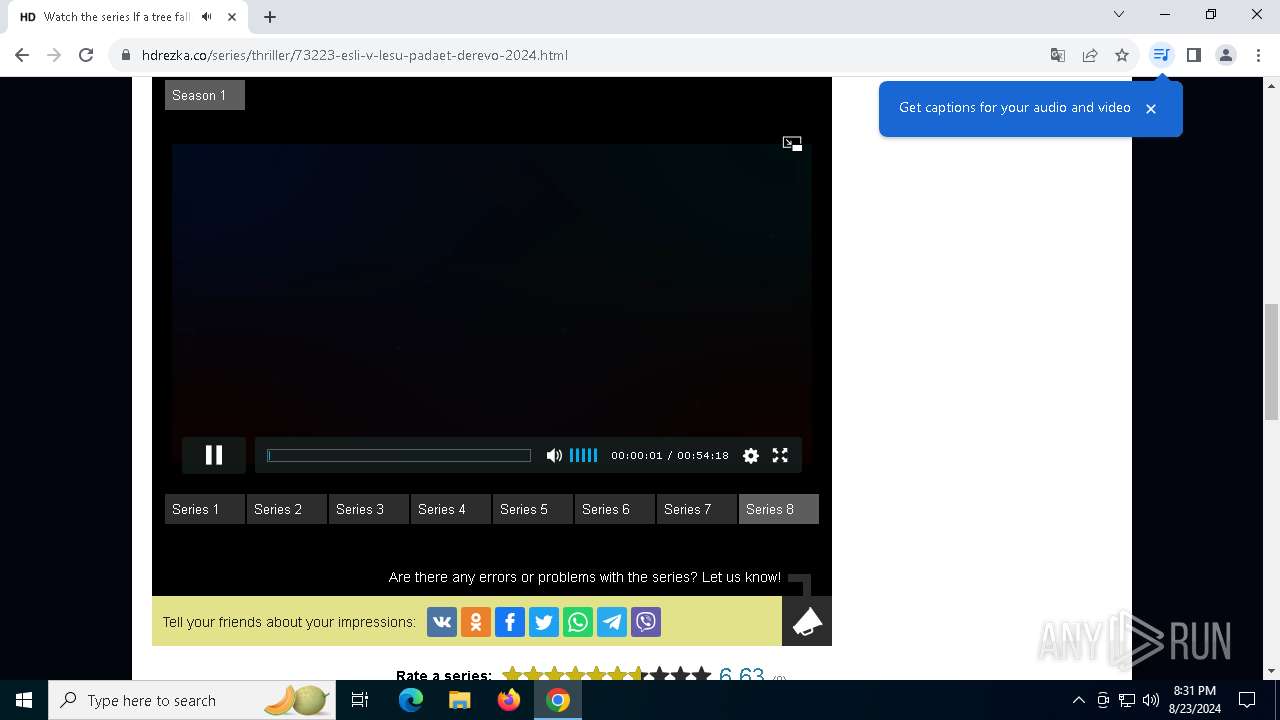The image size is (1280, 720).
Task: Pause the video playback
Action: pos(214,455)
